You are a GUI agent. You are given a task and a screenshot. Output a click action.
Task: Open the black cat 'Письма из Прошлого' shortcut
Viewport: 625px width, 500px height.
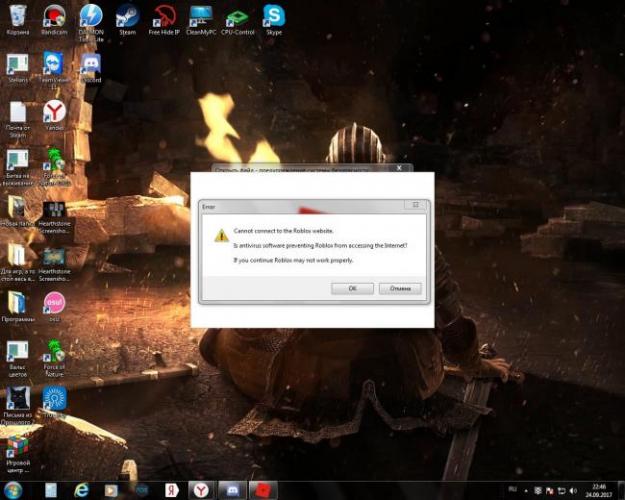tap(18, 405)
